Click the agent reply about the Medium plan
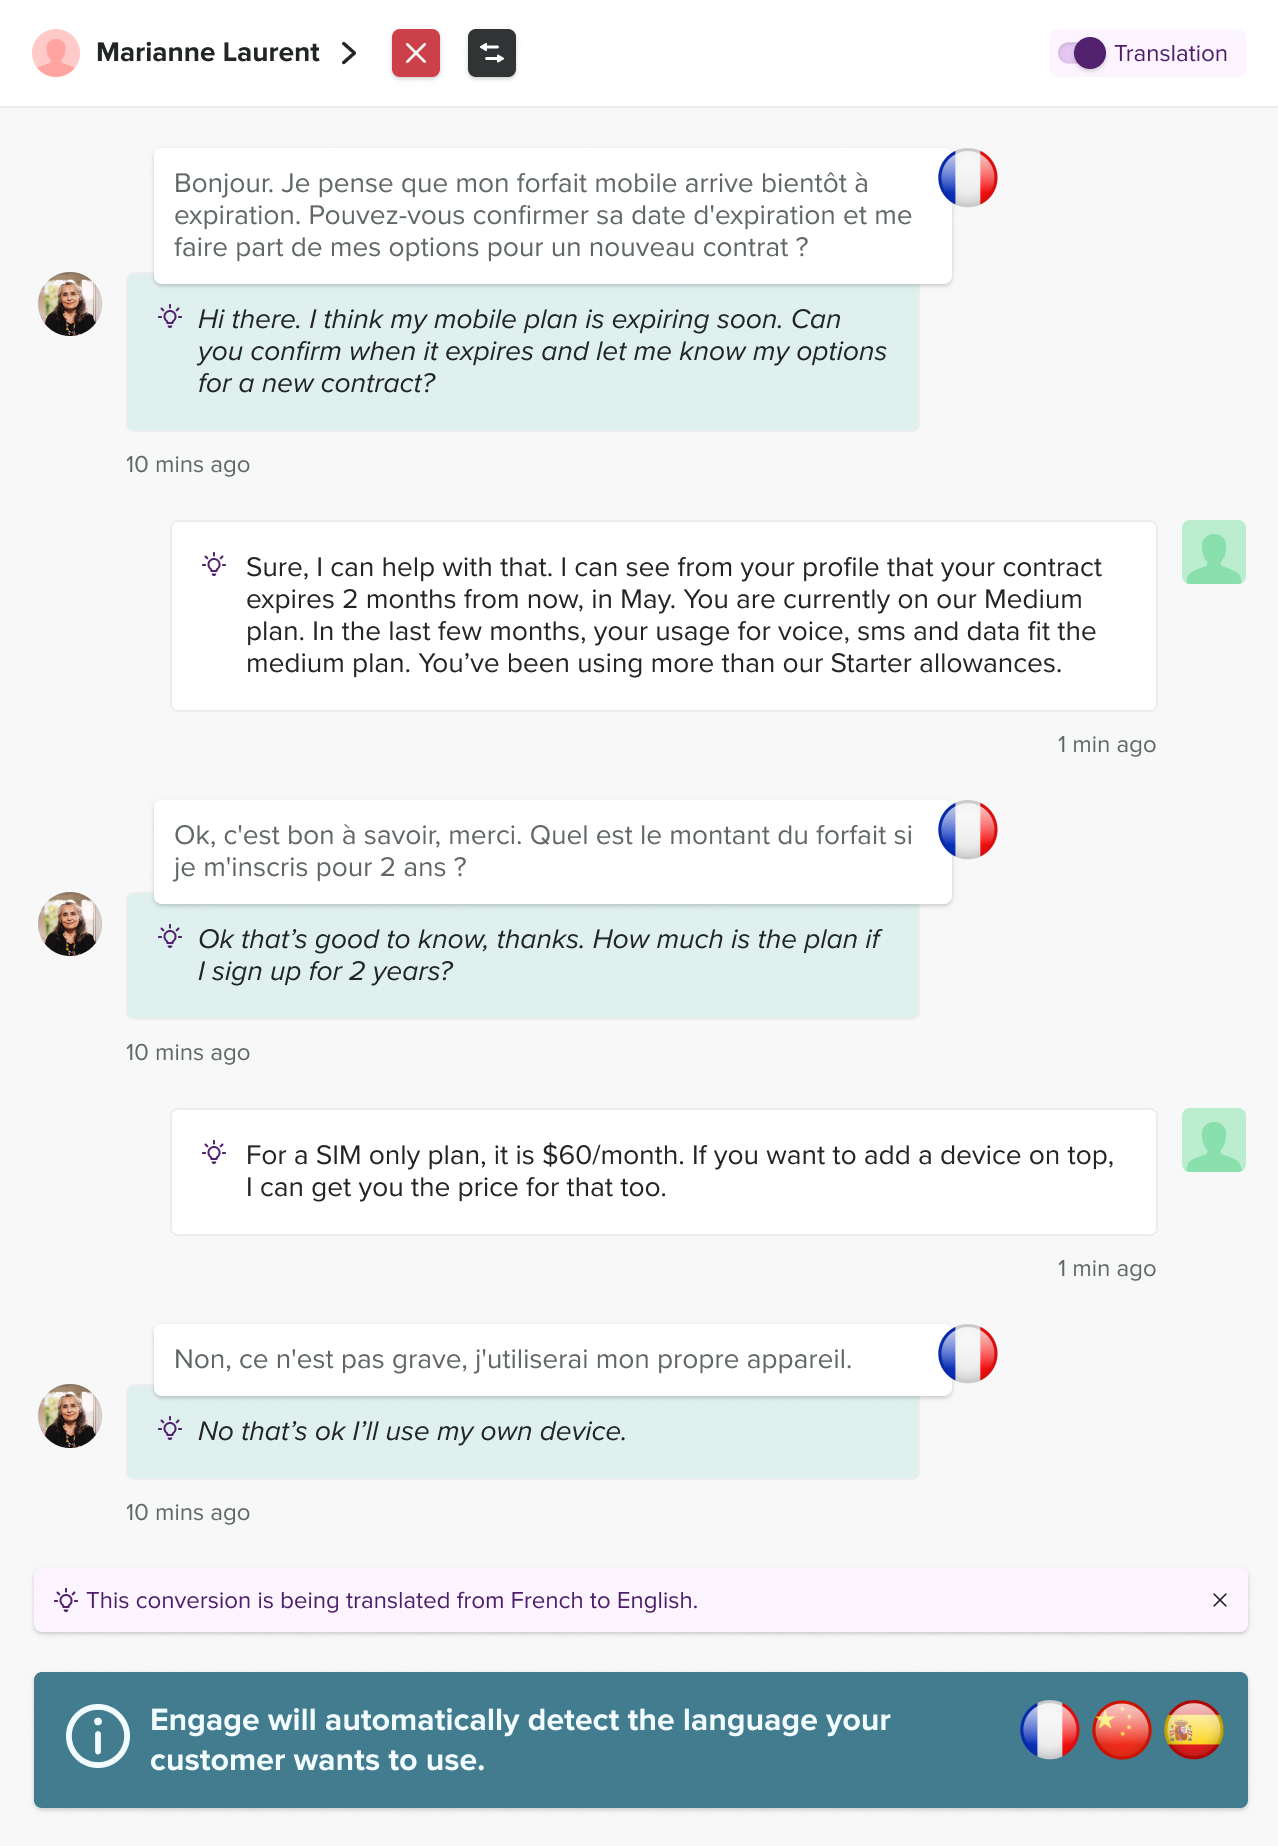This screenshot has height=1846, width=1278. pyautogui.click(x=664, y=616)
